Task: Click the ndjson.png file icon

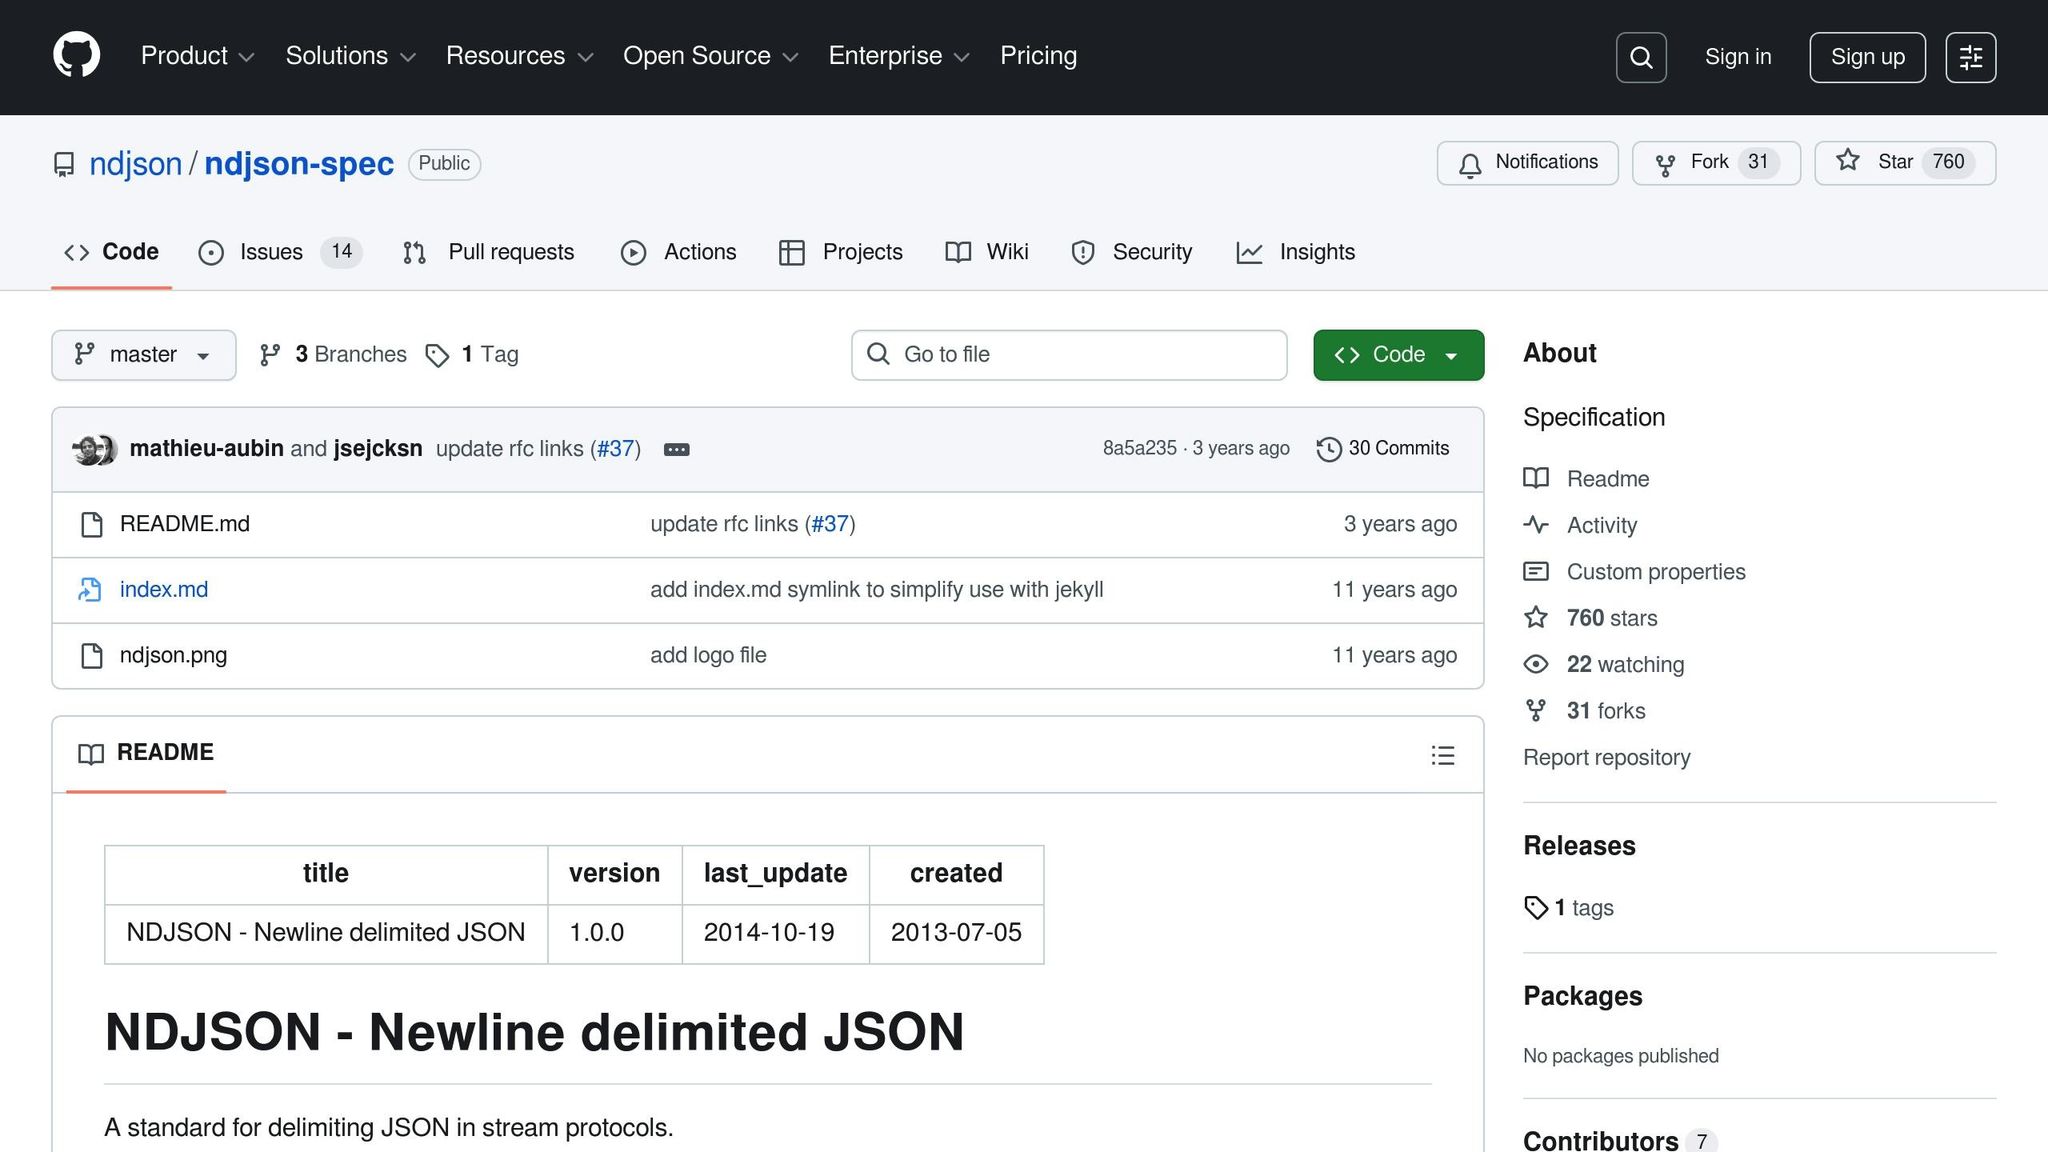Action: 92,656
